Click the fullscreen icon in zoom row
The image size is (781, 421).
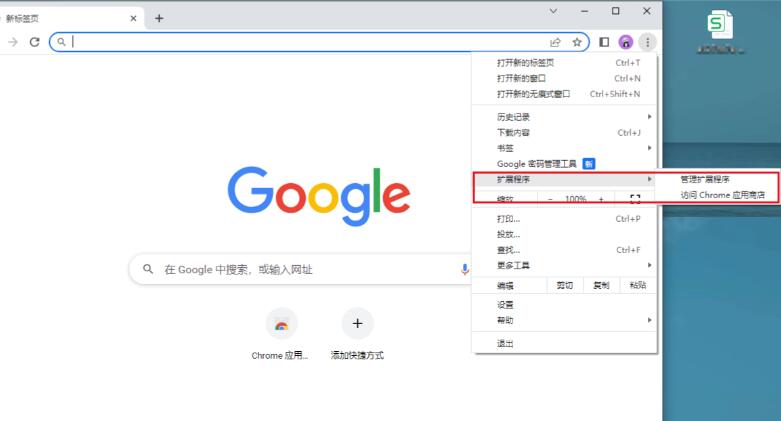click(635, 199)
